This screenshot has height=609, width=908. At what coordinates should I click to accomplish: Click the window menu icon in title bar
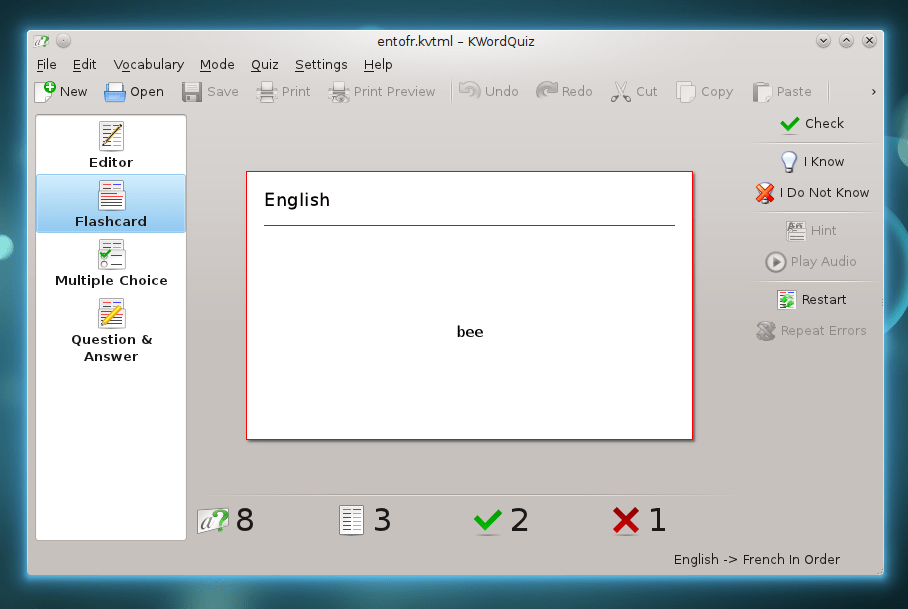point(41,41)
